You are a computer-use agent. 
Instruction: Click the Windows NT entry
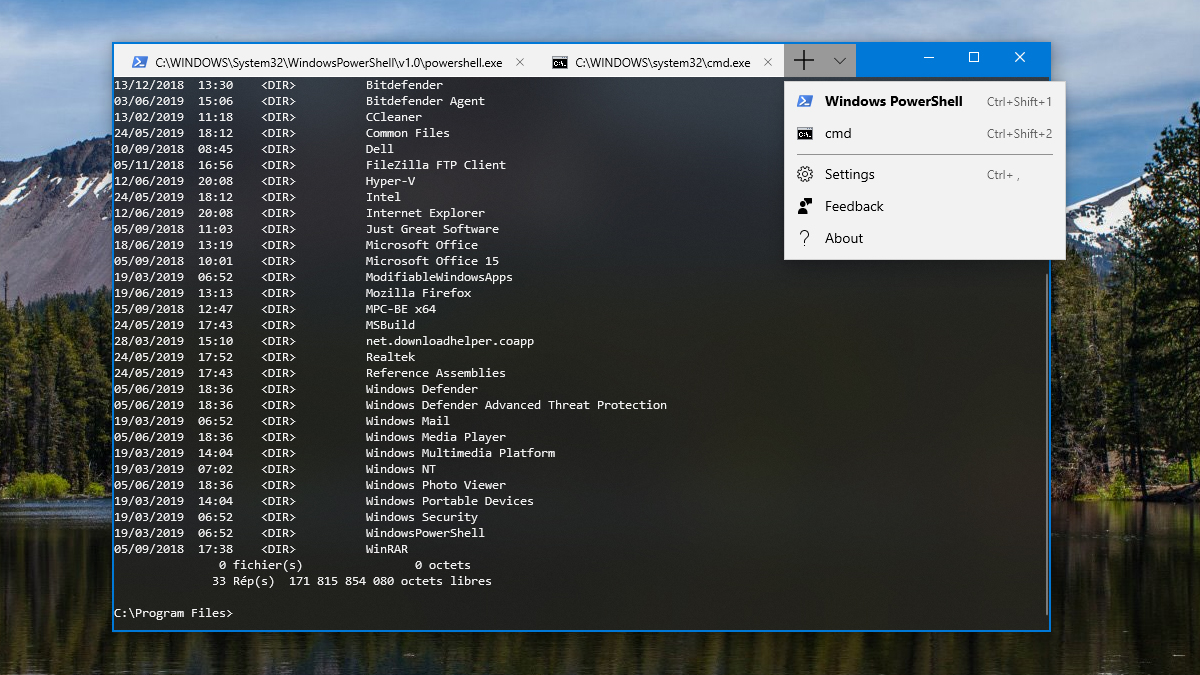pyautogui.click(x=400, y=469)
